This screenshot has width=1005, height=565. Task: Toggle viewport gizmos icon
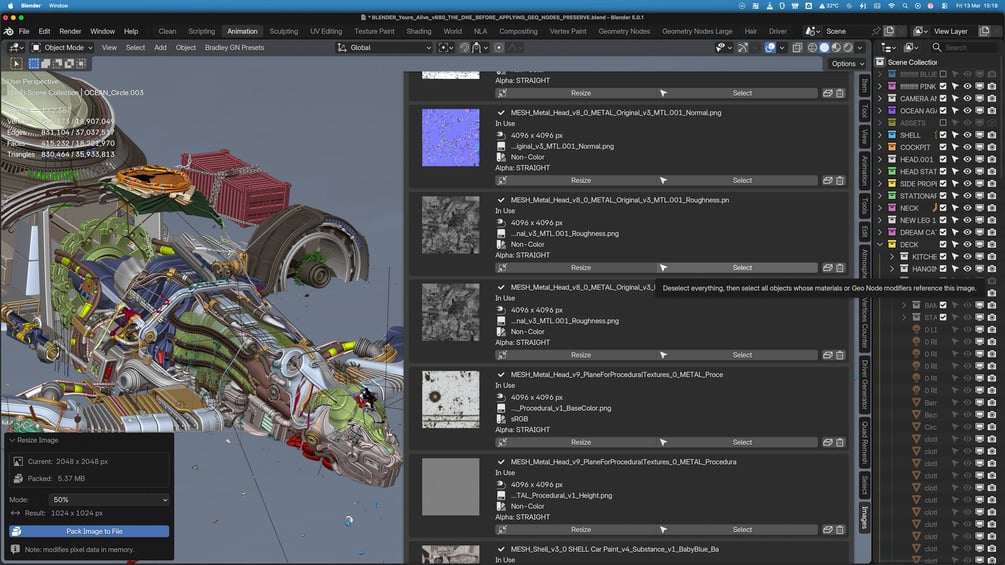[743, 47]
